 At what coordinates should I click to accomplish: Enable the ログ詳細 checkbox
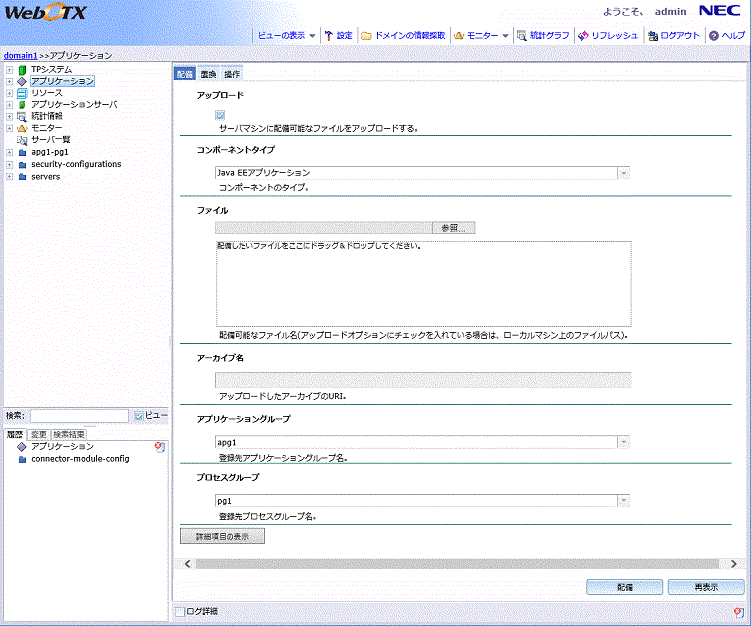pyautogui.click(x=180, y=610)
